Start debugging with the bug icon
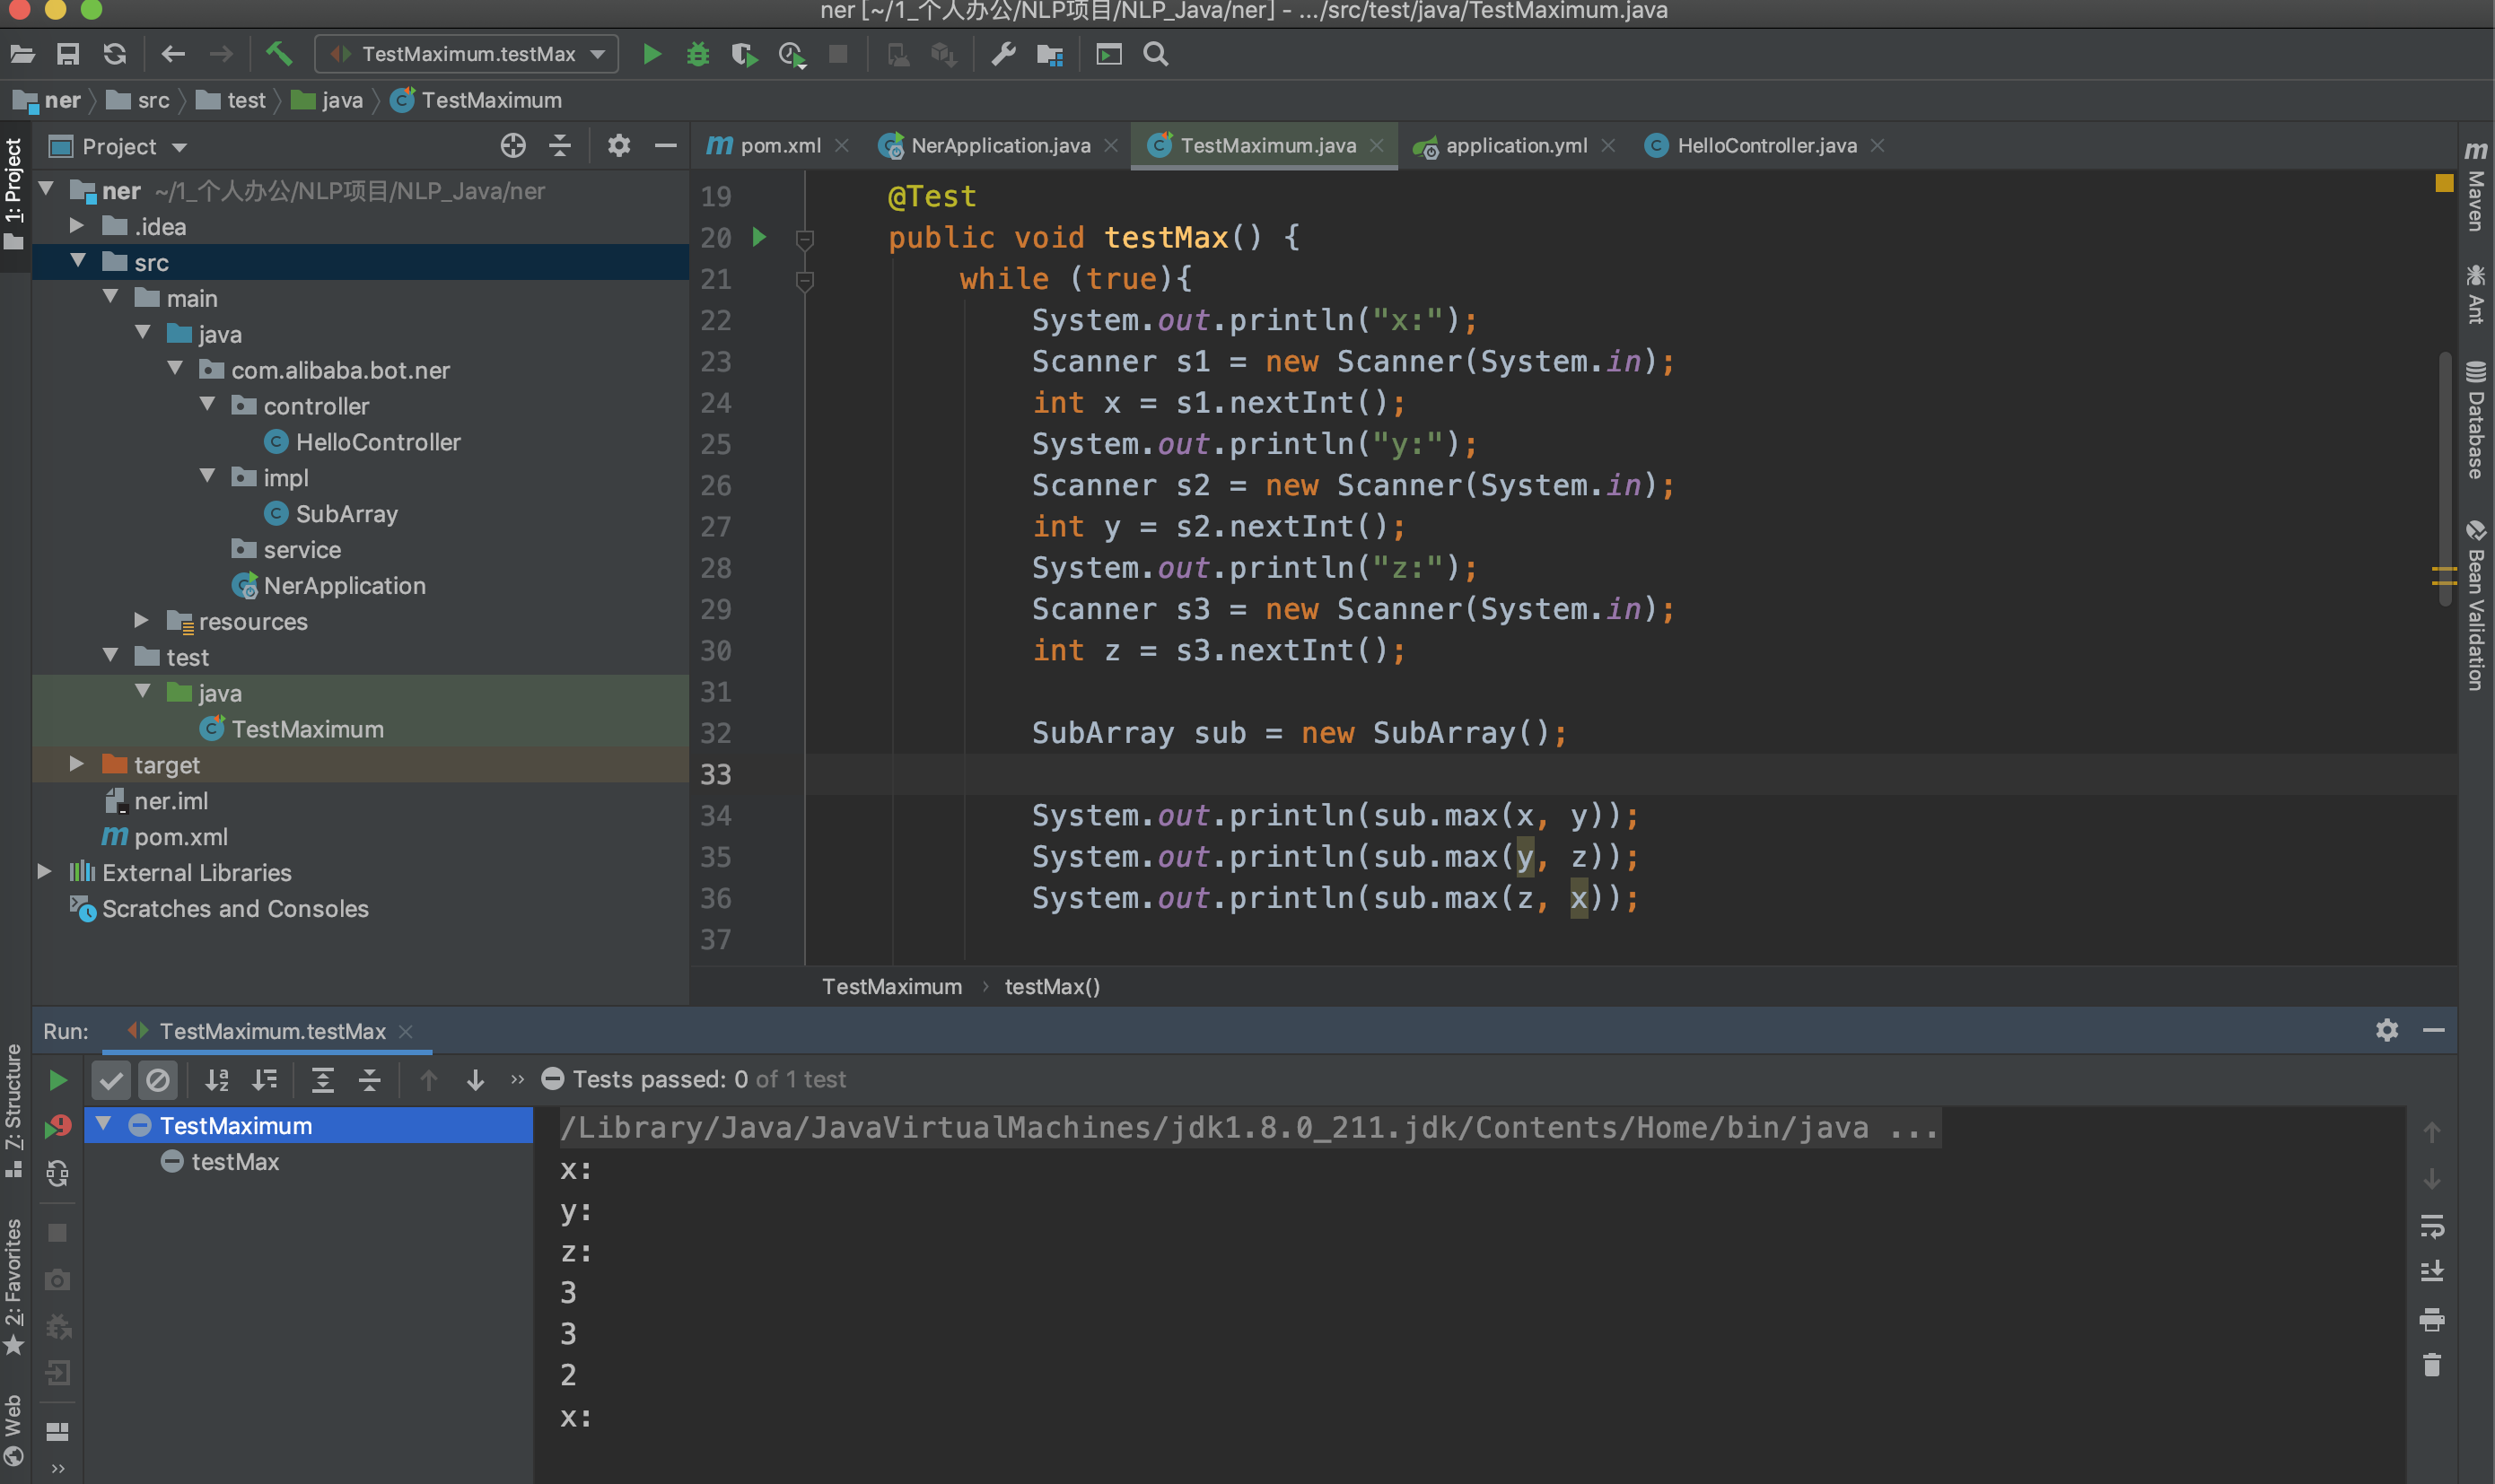This screenshot has width=2495, height=1484. [698, 54]
